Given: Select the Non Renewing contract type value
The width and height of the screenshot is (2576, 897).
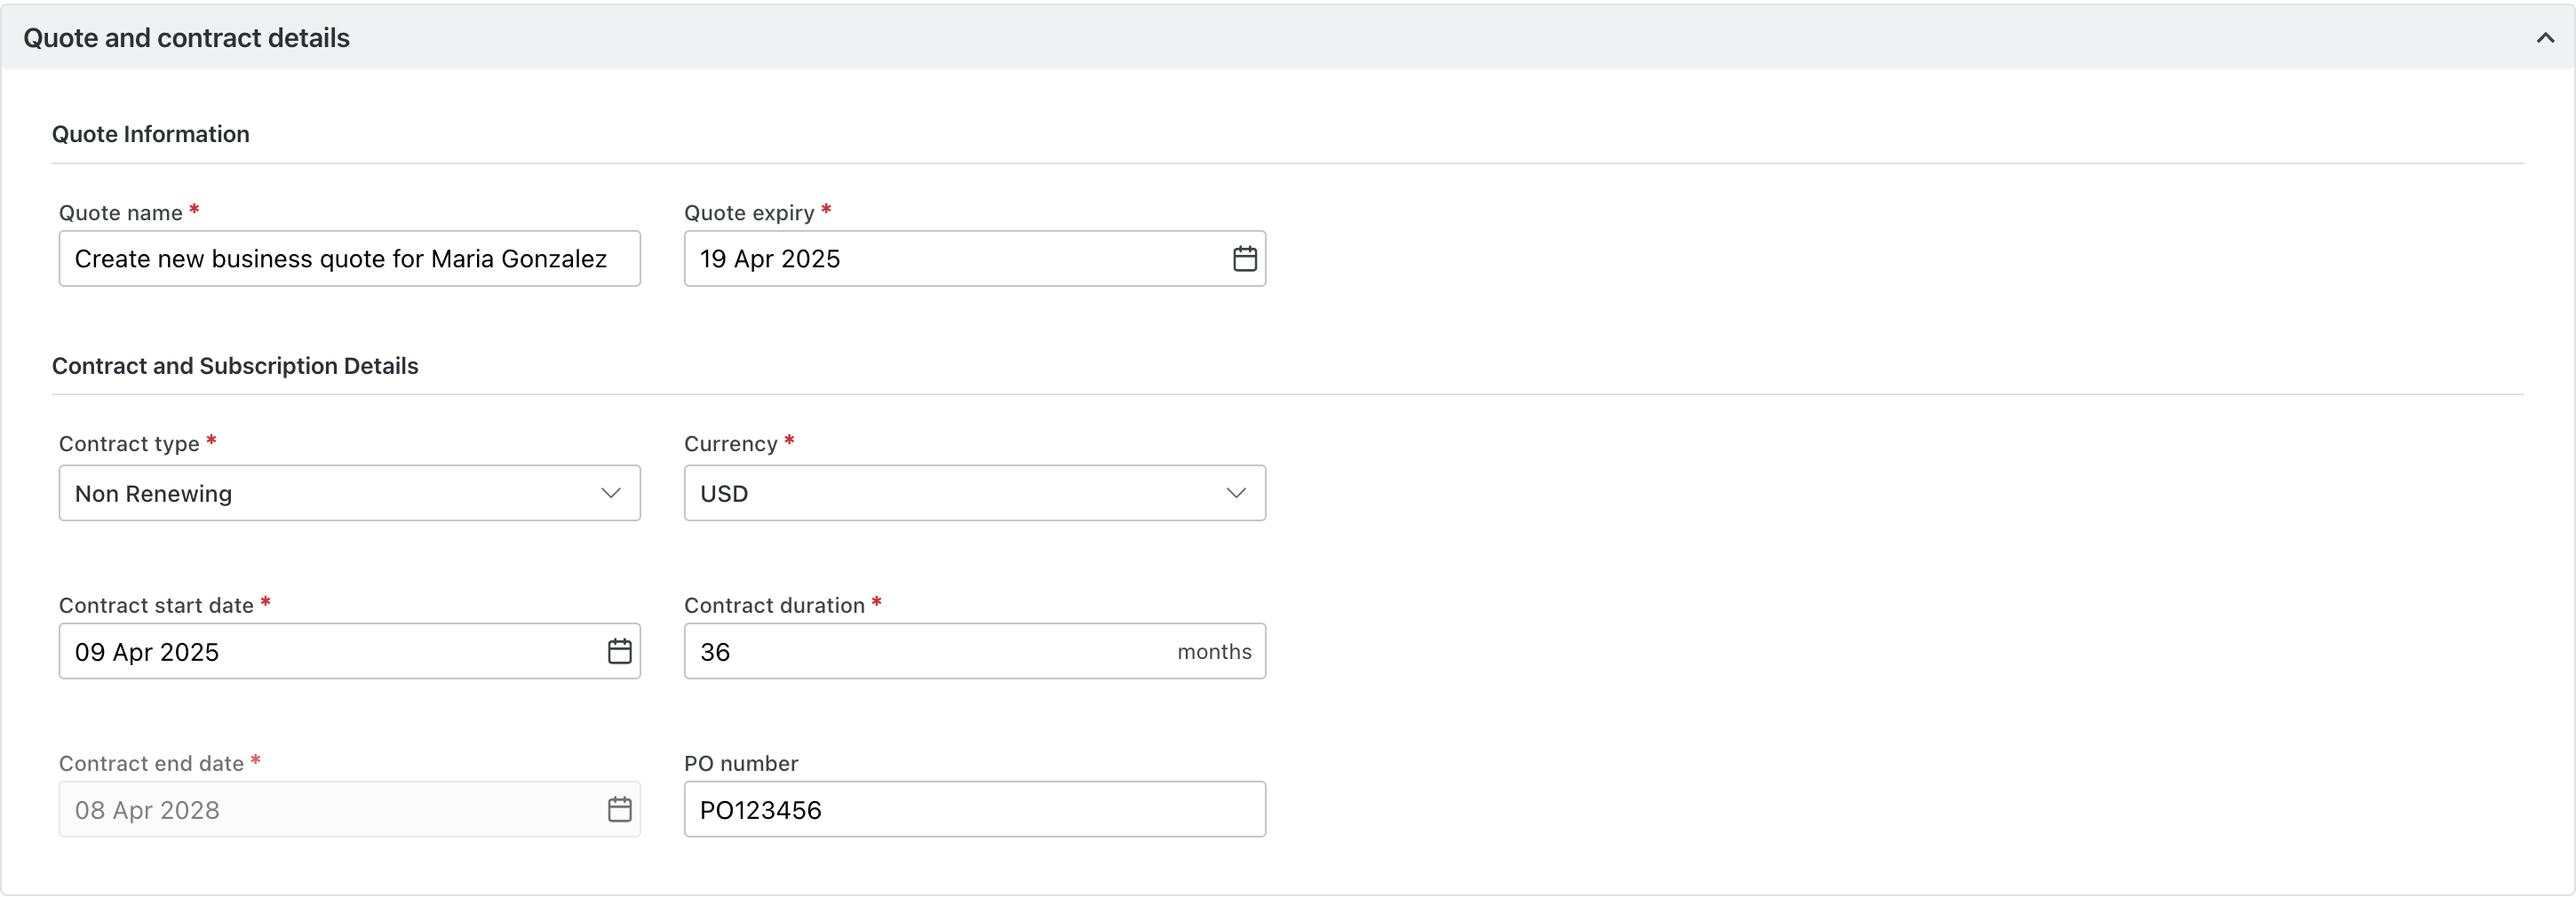Looking at the screenshot, I should point(153,494).
